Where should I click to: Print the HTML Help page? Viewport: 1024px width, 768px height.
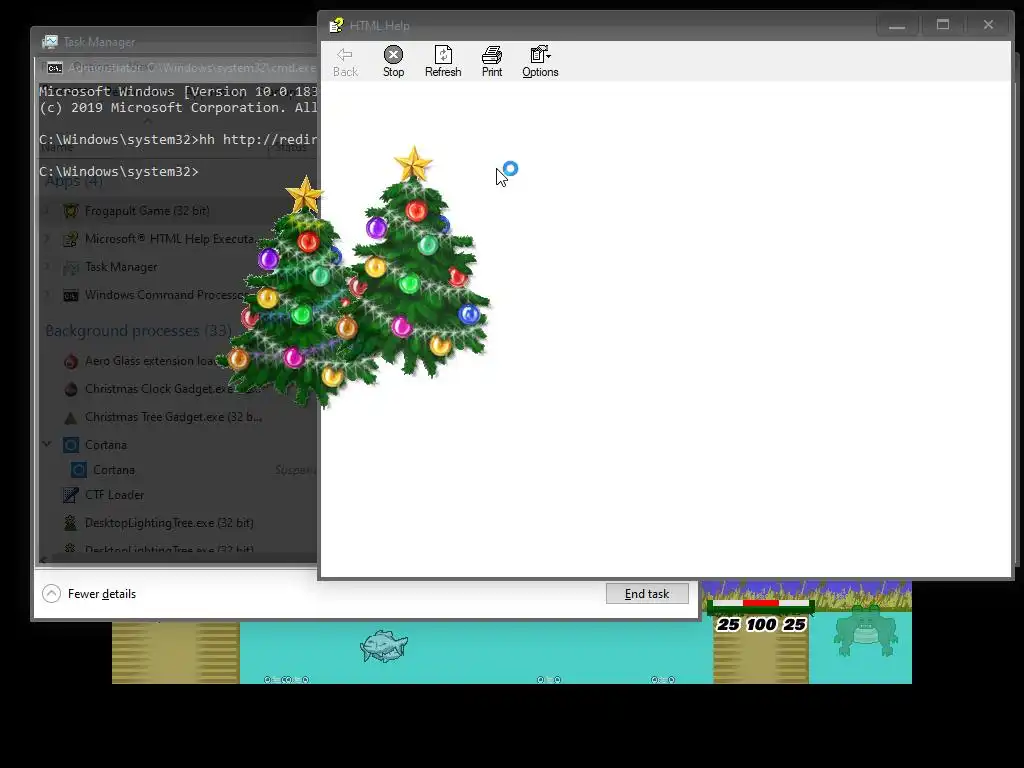(x=492, y=62)
